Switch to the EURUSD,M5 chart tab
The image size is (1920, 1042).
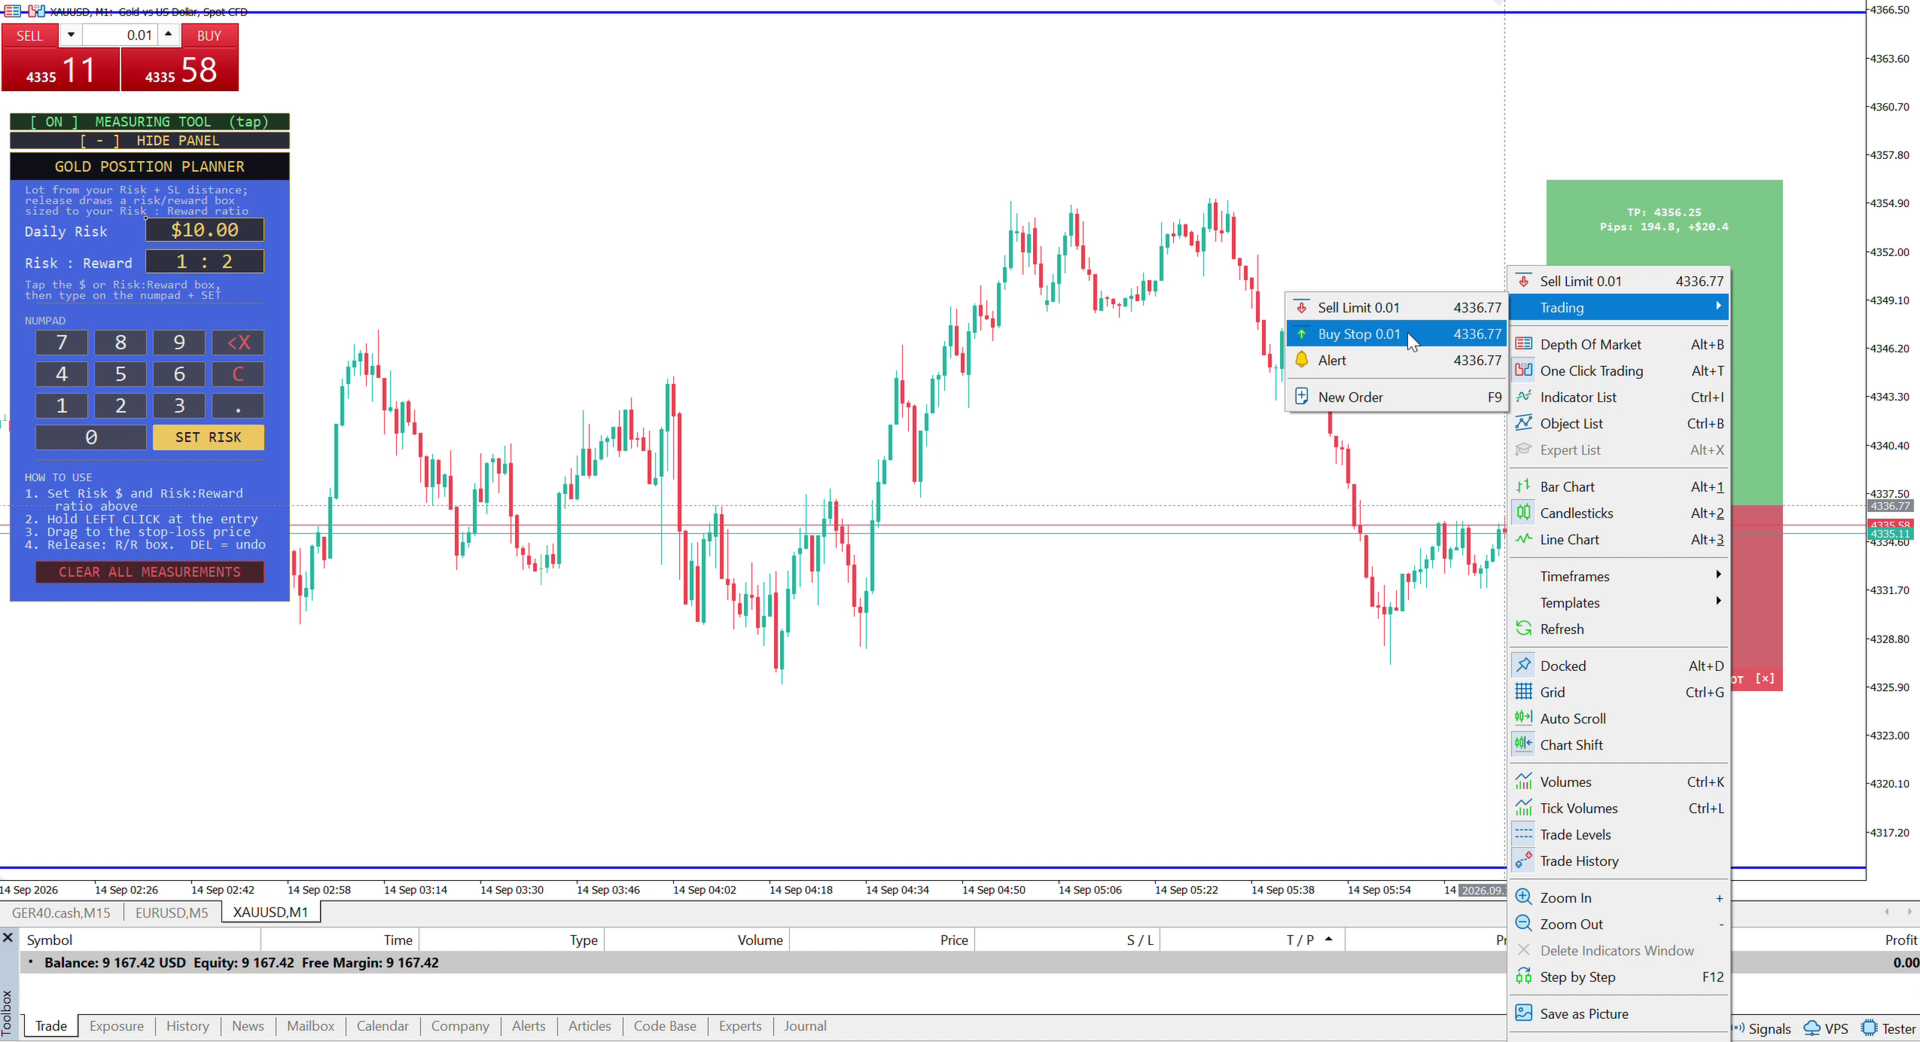click(172, 913)
